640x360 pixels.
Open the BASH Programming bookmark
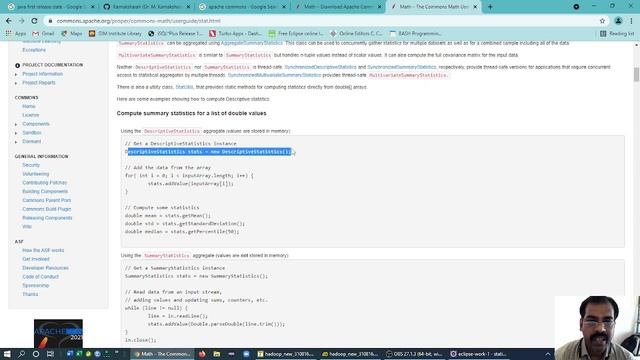click(x=416, y=33)
